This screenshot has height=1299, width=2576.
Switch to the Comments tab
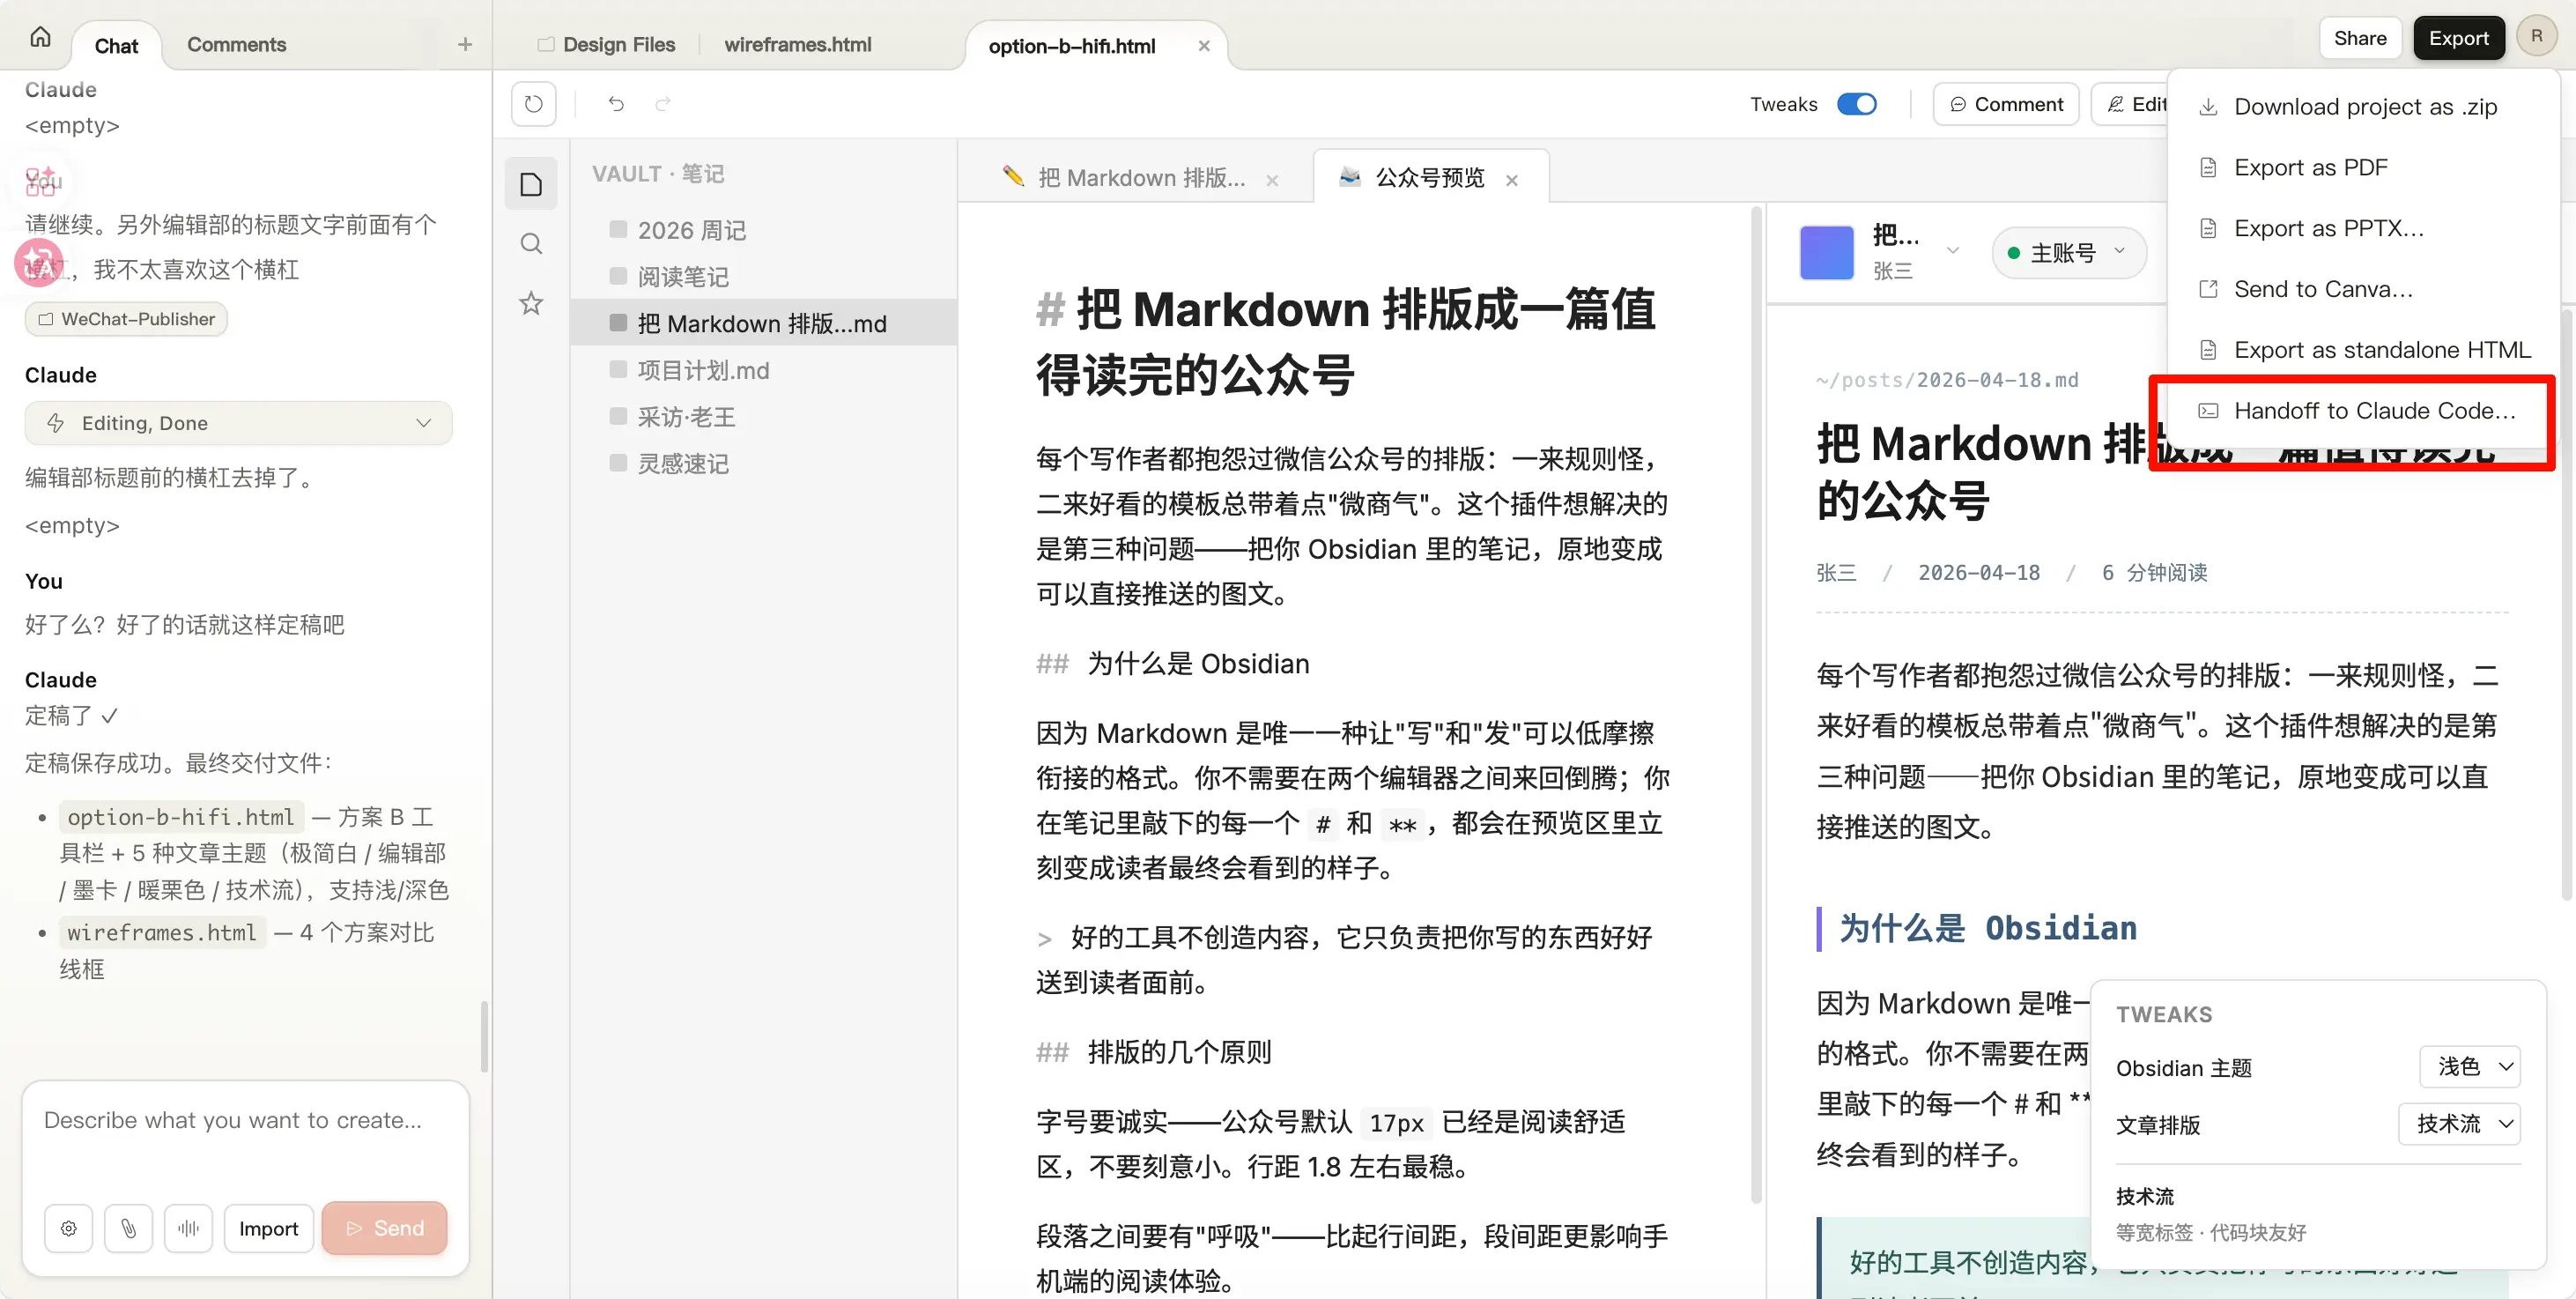coord(236,45)
